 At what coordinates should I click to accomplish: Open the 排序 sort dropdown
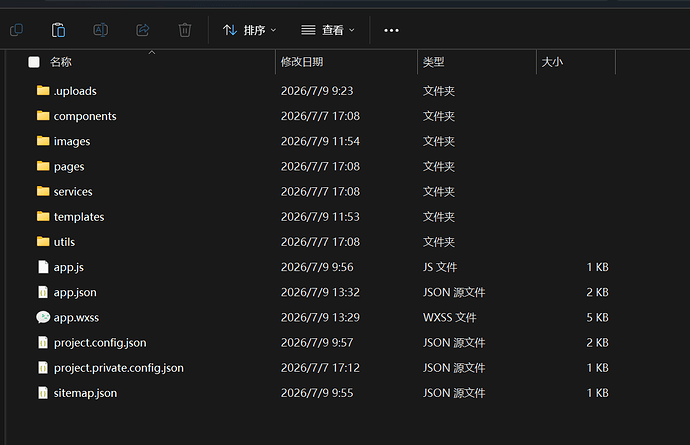(x=250, y=30)
